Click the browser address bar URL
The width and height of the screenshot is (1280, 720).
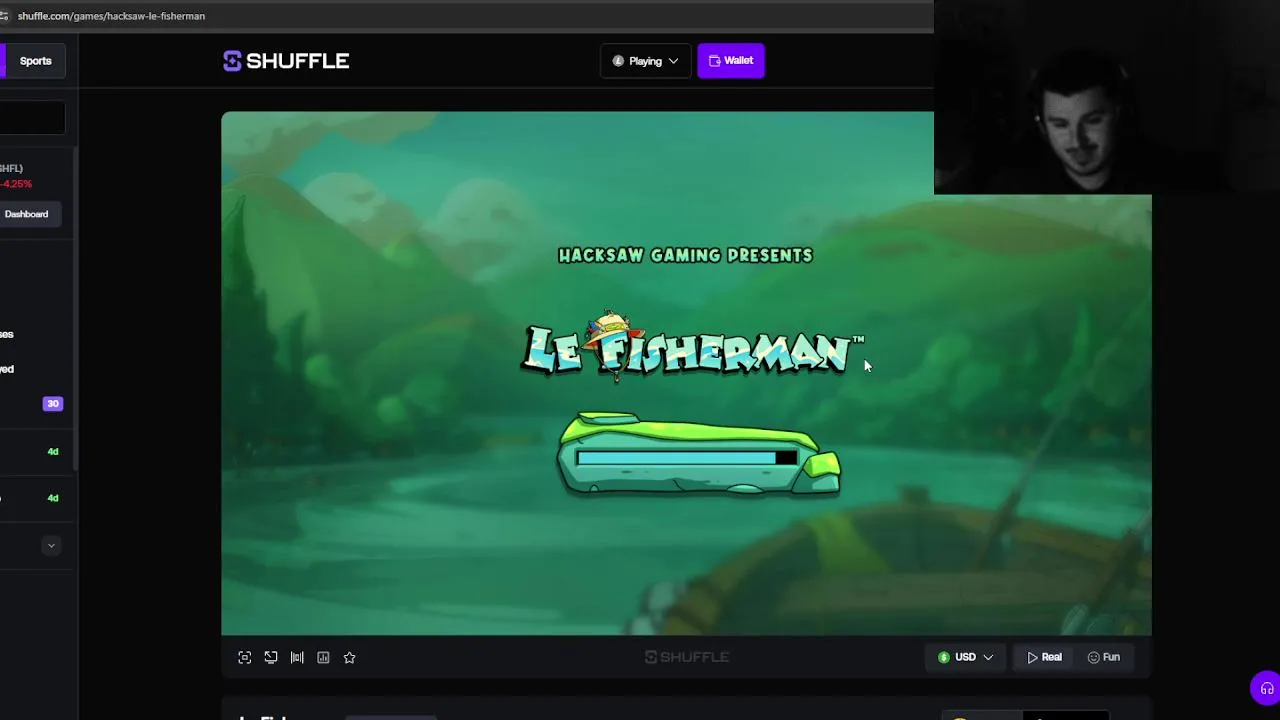pyautogui.click(x=111, y=16)
